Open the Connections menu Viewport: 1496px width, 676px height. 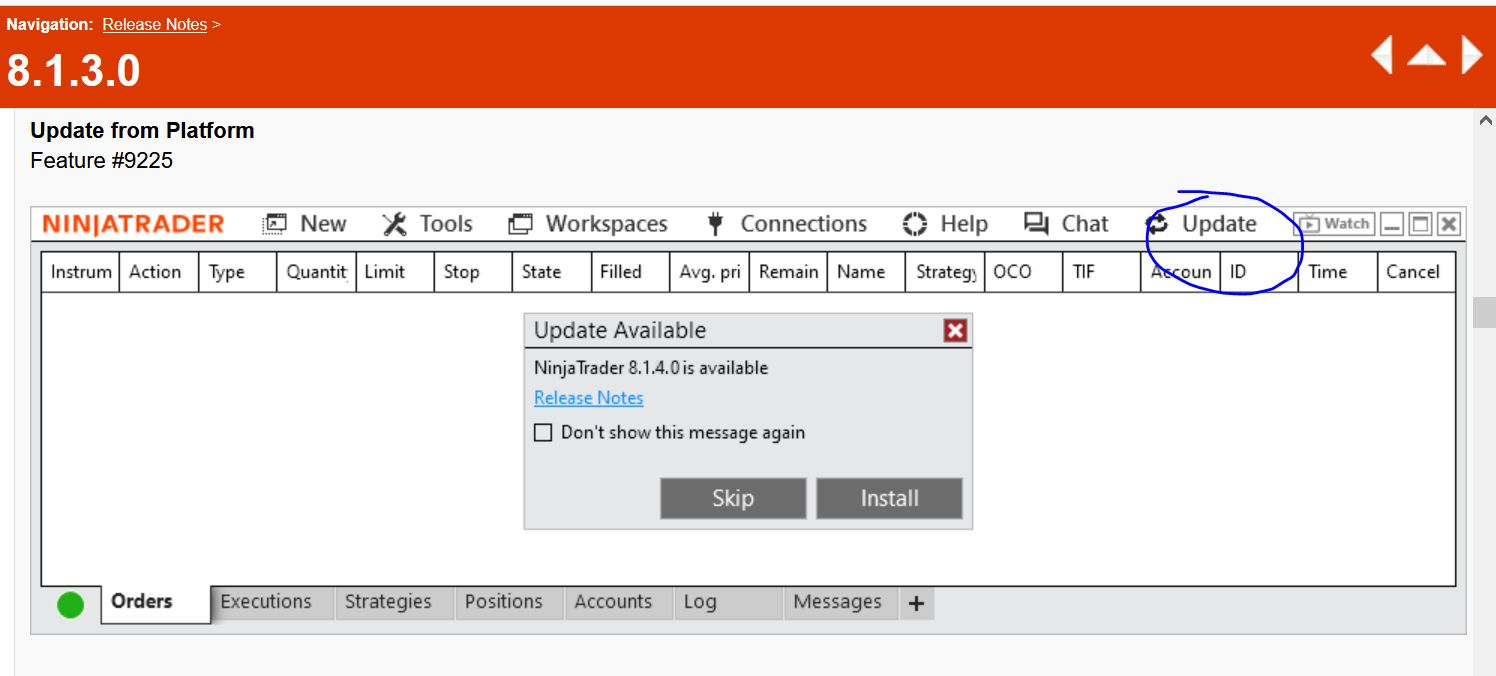pos(786,224)
